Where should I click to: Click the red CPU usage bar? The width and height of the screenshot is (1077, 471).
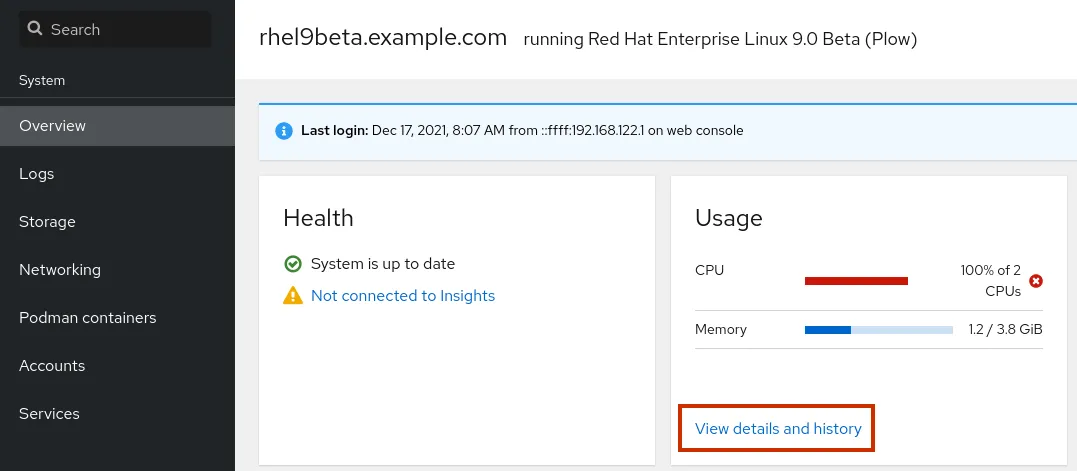coord(857,281)
